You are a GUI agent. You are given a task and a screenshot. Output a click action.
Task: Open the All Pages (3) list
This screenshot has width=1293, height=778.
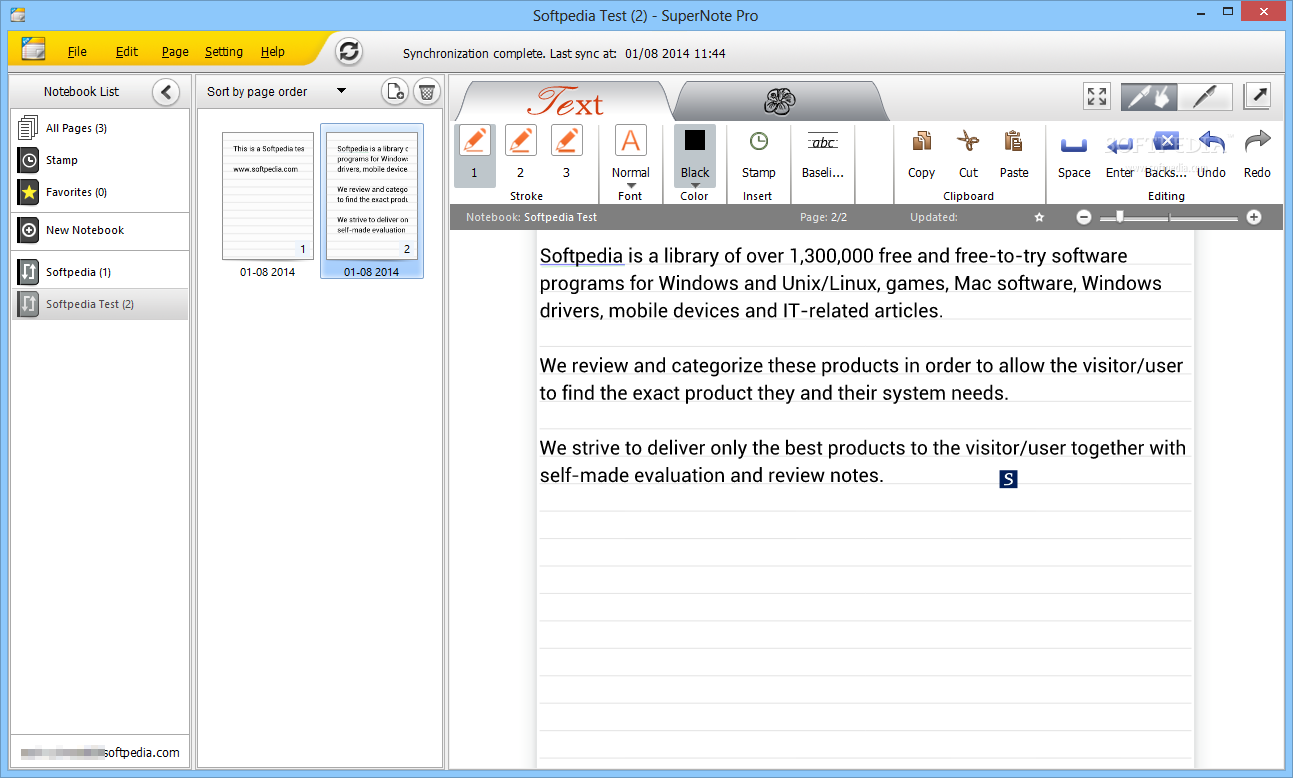click(100, 128)
